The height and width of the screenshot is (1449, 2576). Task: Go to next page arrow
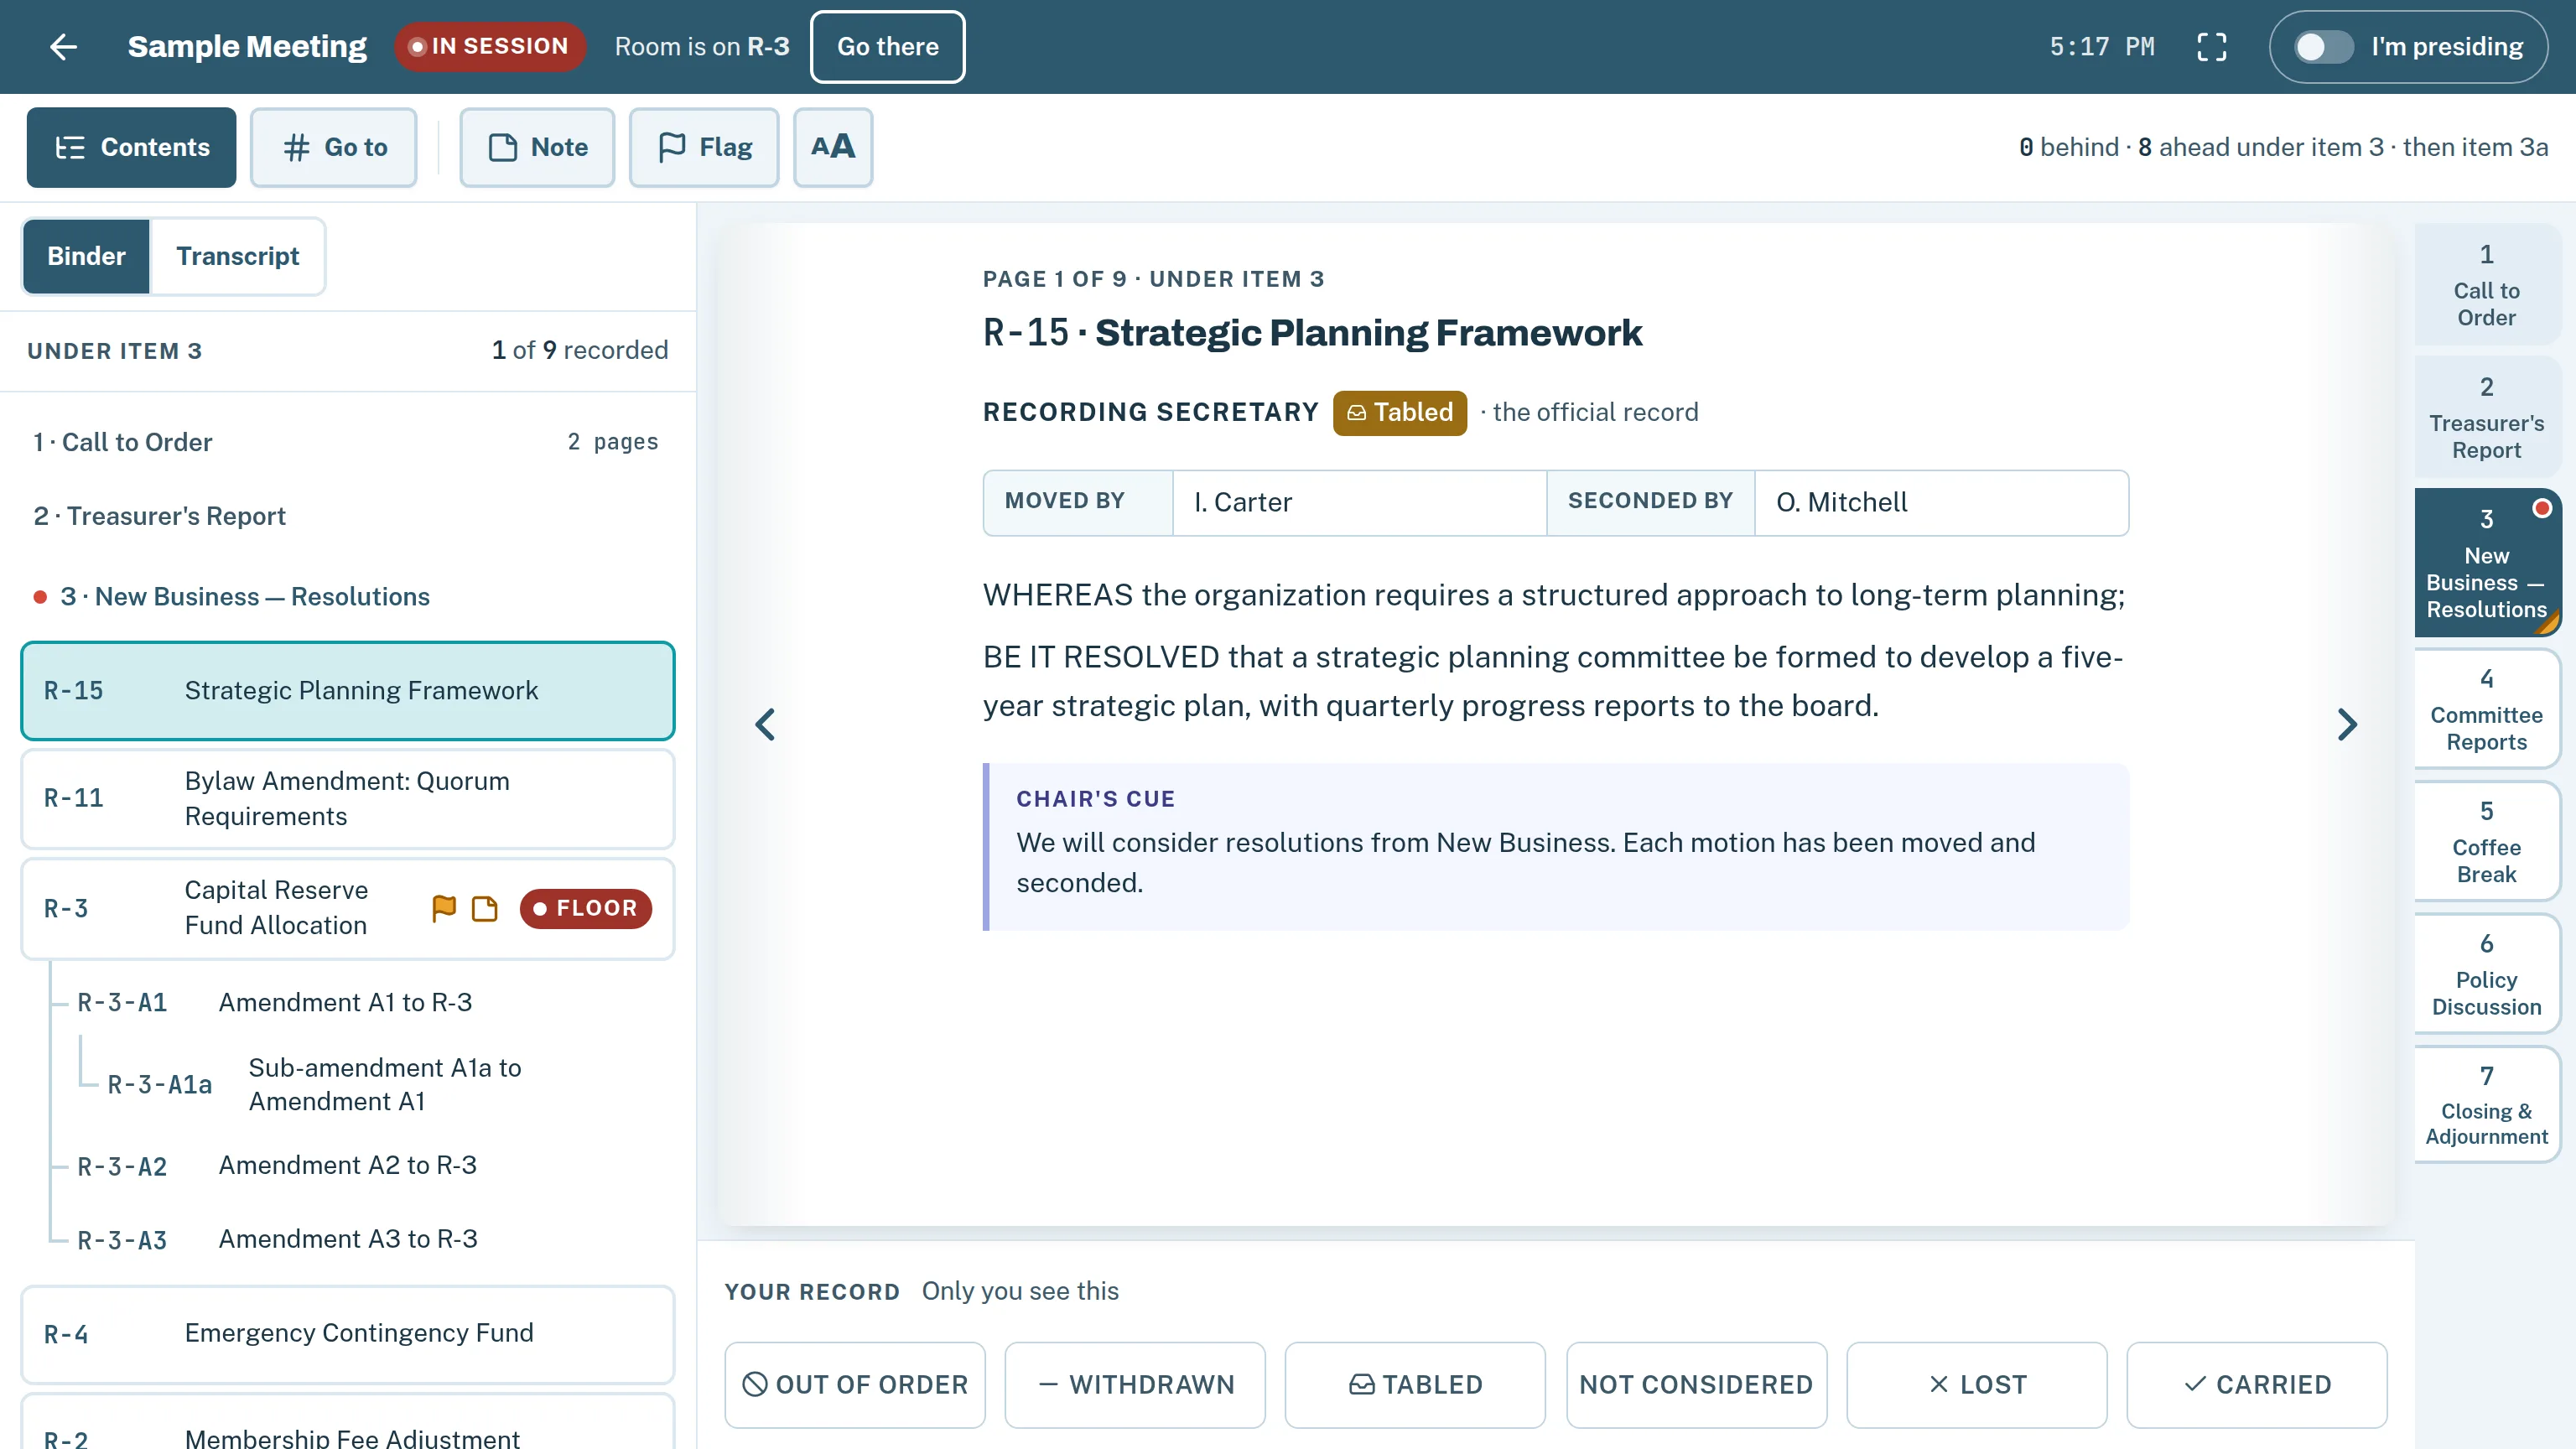point(2347,724)
